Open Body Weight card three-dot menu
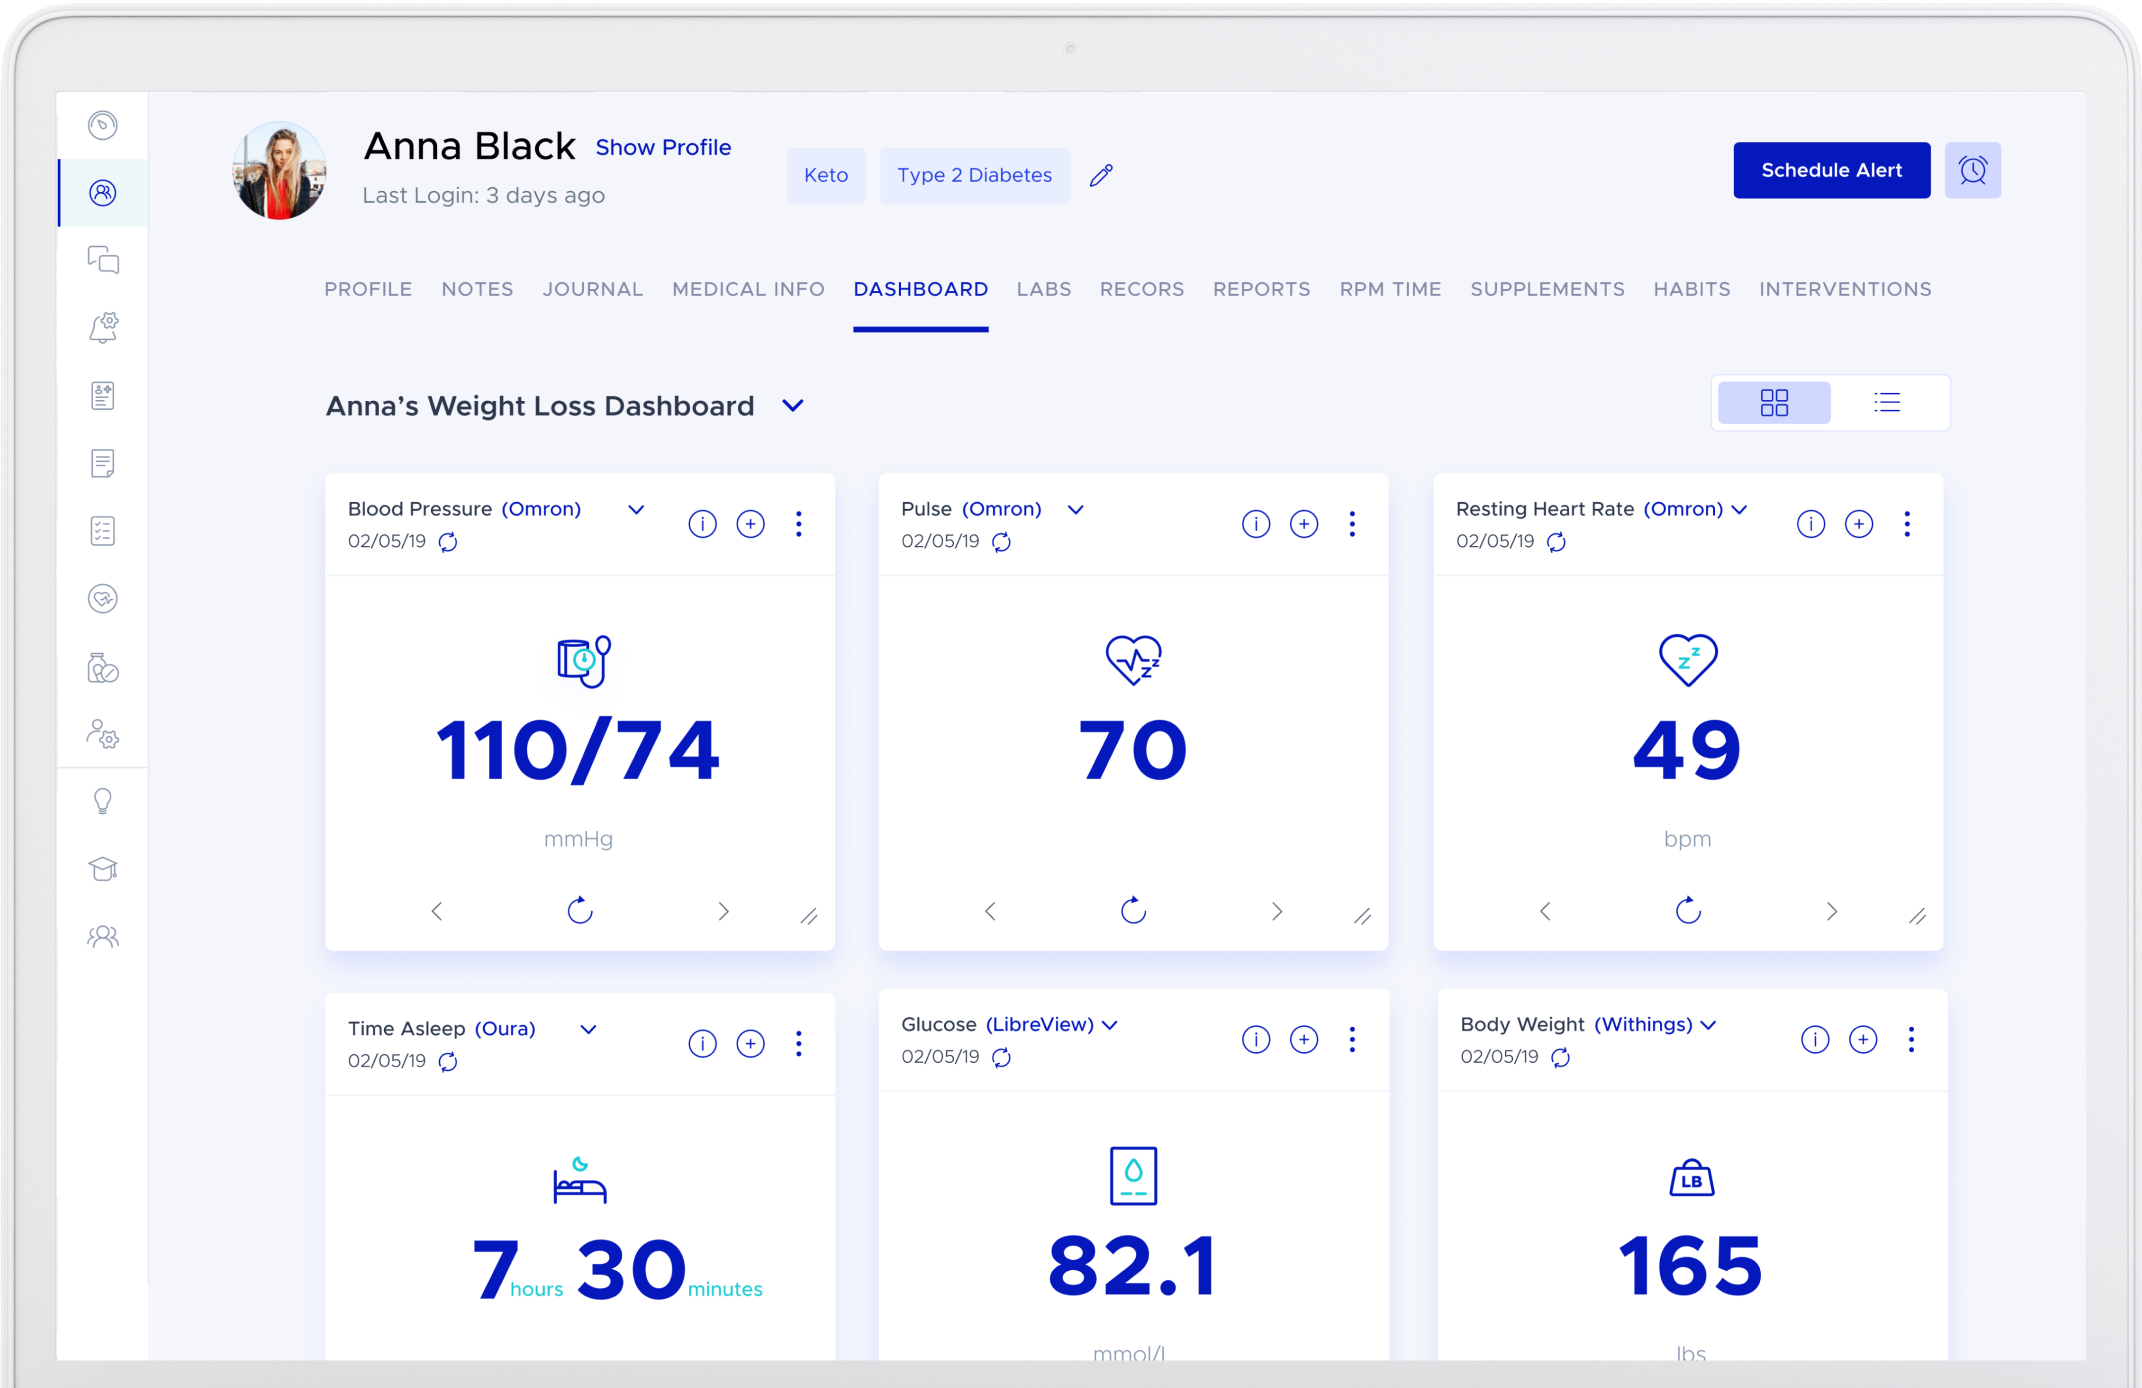The image size is (2142, 1388). (x=1911, y=1040)
